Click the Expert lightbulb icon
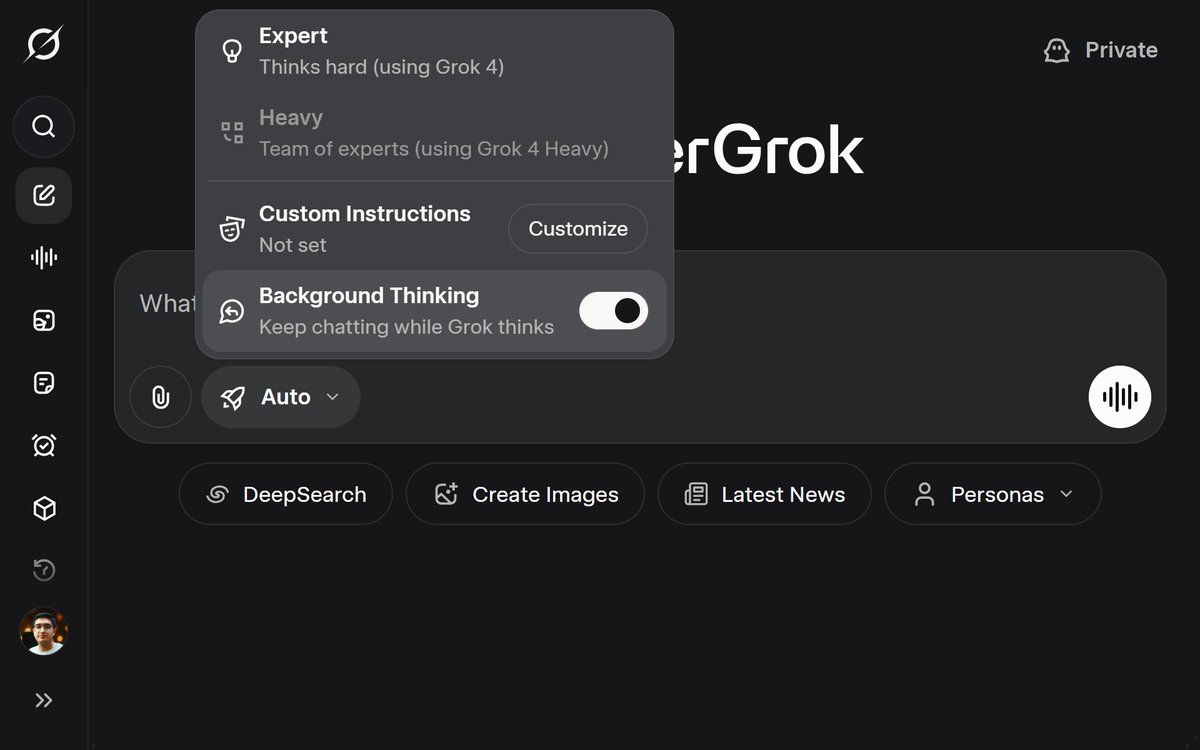Viewport: 1200px width, 750px height. point(232,51)
